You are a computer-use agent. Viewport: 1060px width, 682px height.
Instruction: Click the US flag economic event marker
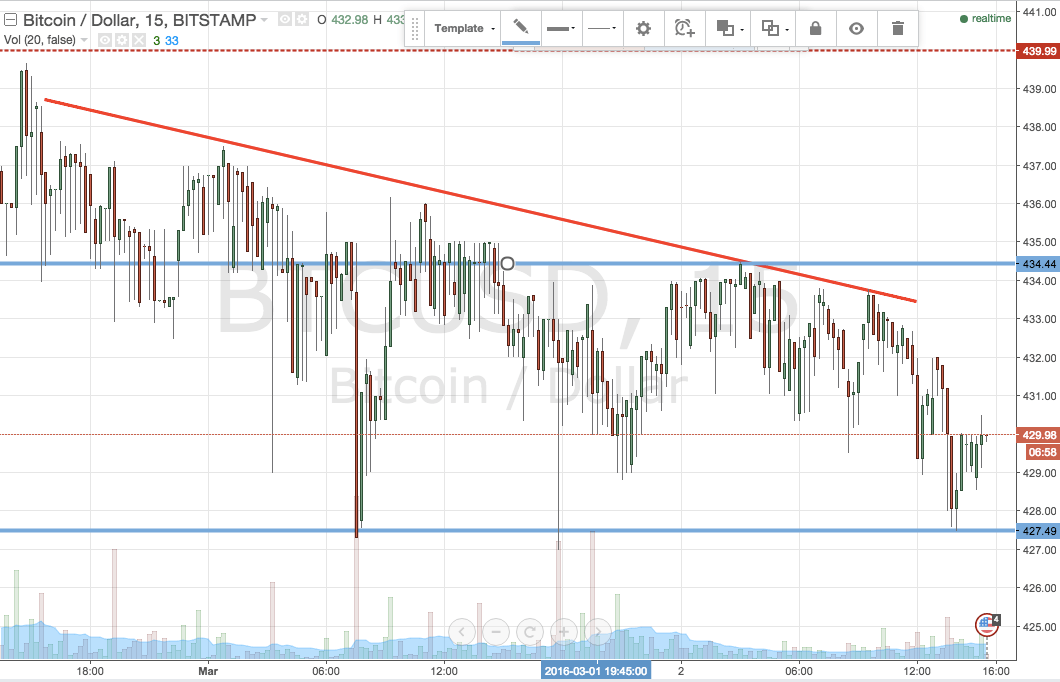pos(986,624)
